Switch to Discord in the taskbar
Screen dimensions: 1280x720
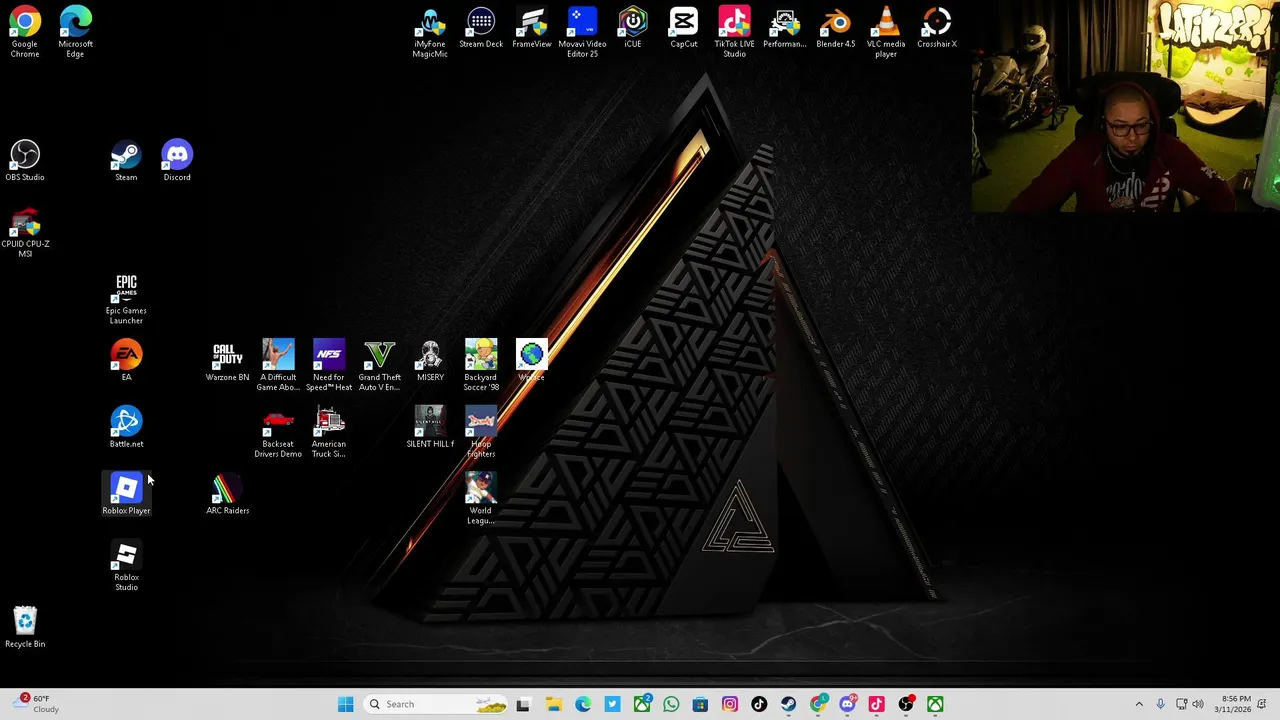point(847,704)
